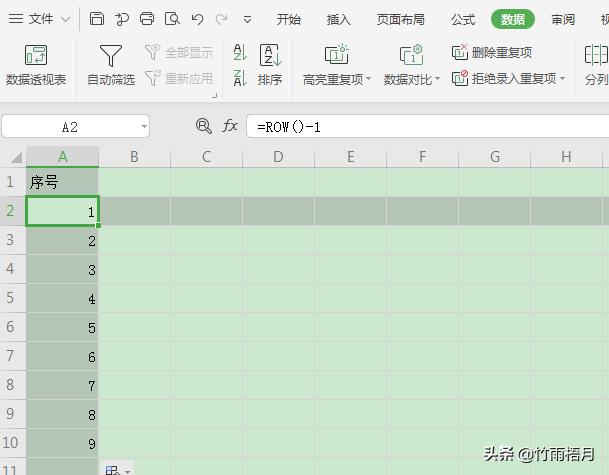609x475 pixels.
Task: Select row 5 header
Action: pyautogui.click(x=13, y=298)
